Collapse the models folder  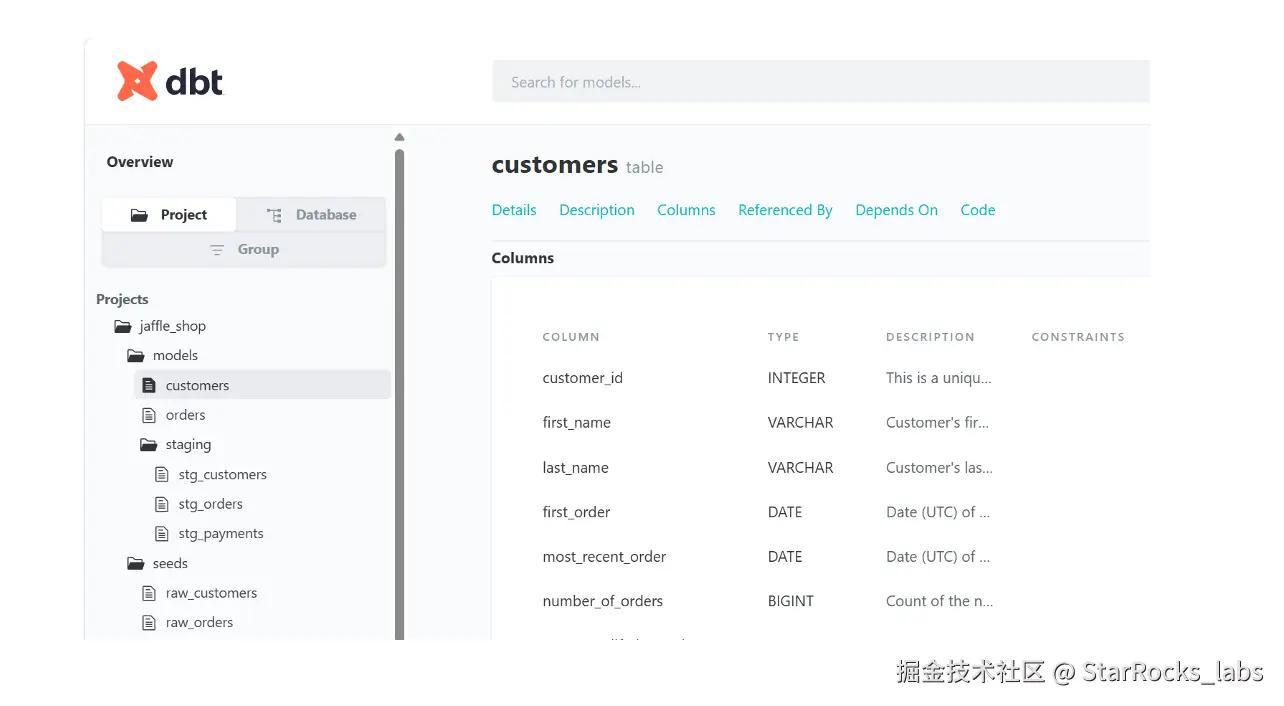click(x=136, y=356)
